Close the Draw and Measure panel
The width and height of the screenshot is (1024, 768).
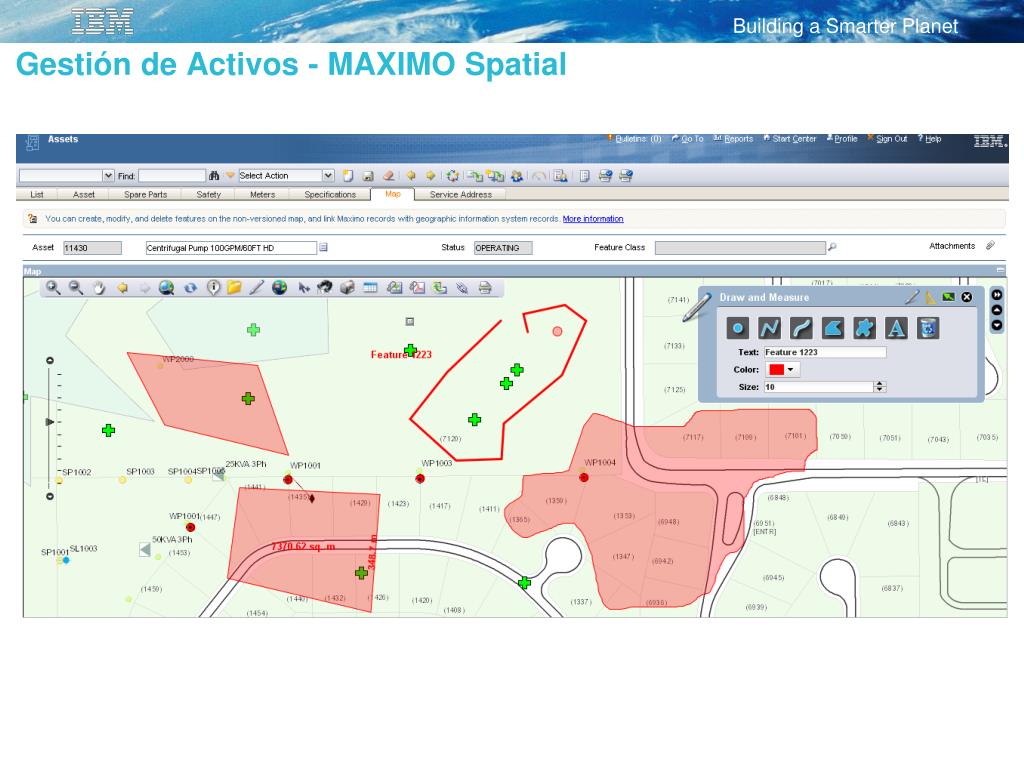pos(967,297)
